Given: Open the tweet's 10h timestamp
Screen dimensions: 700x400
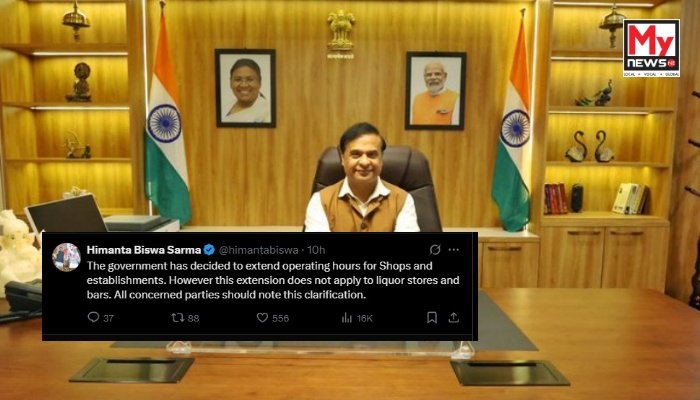Looking at the screenshot, I should 316,250.
